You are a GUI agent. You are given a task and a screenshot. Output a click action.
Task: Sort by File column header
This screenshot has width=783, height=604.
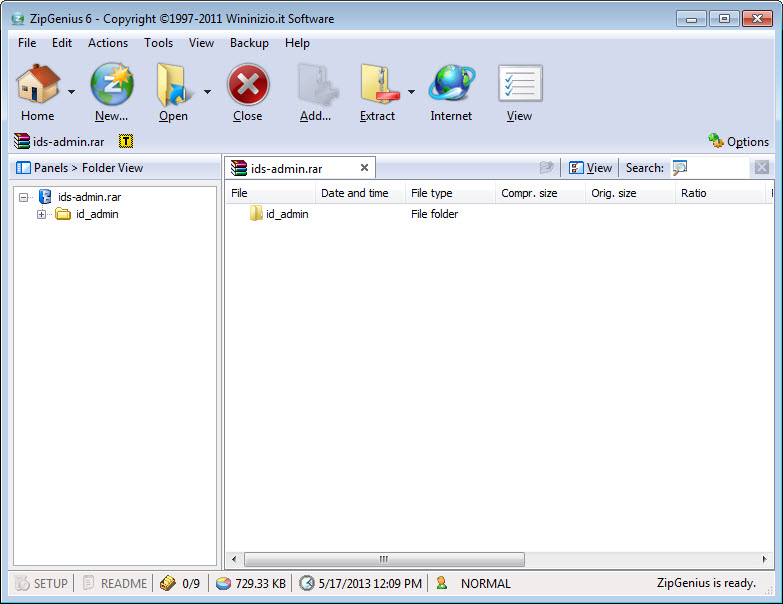click(270, 193)
